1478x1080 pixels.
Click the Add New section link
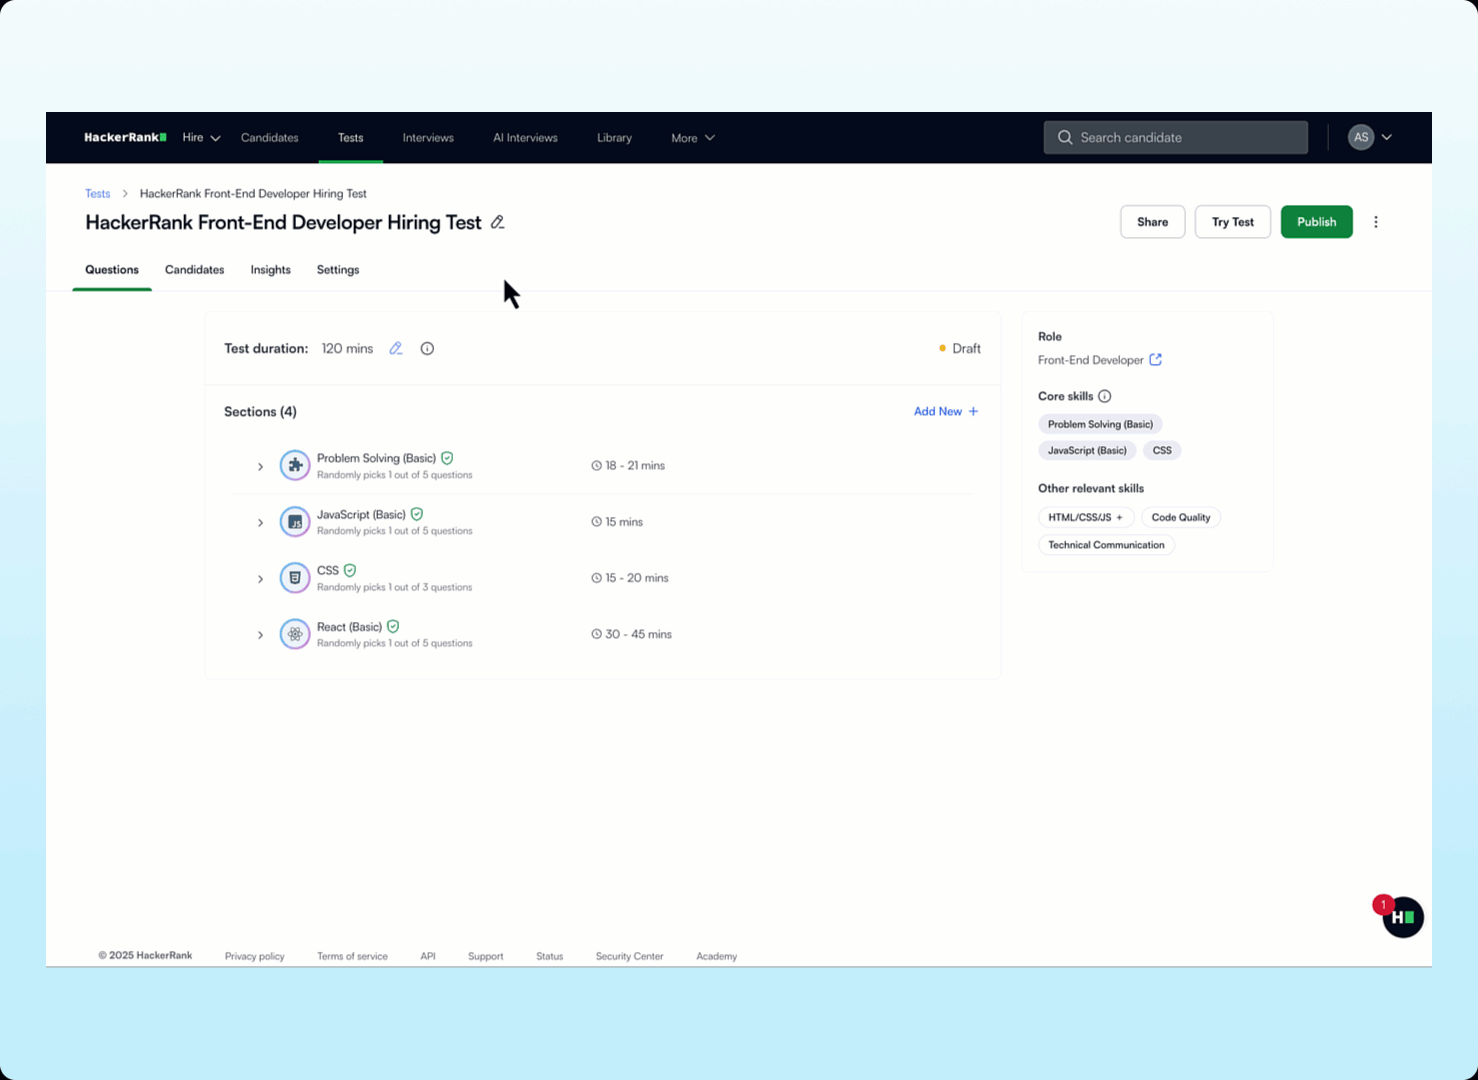click(946, 411)
